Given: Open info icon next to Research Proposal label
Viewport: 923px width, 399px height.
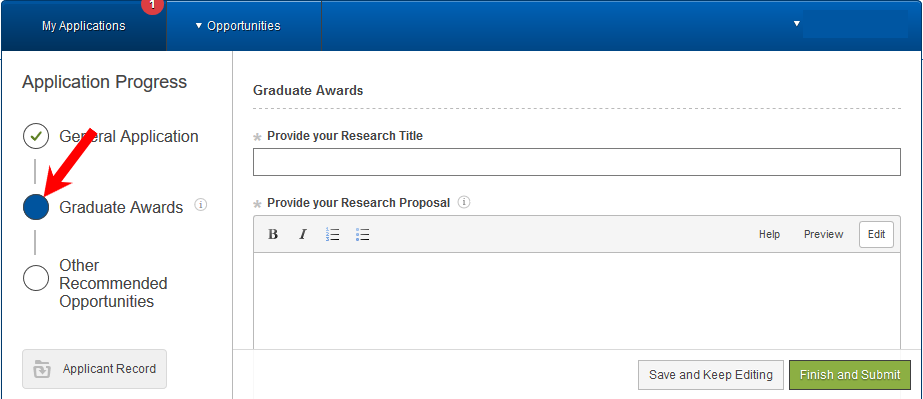Looking at the screenshot, I should (464, 202).
